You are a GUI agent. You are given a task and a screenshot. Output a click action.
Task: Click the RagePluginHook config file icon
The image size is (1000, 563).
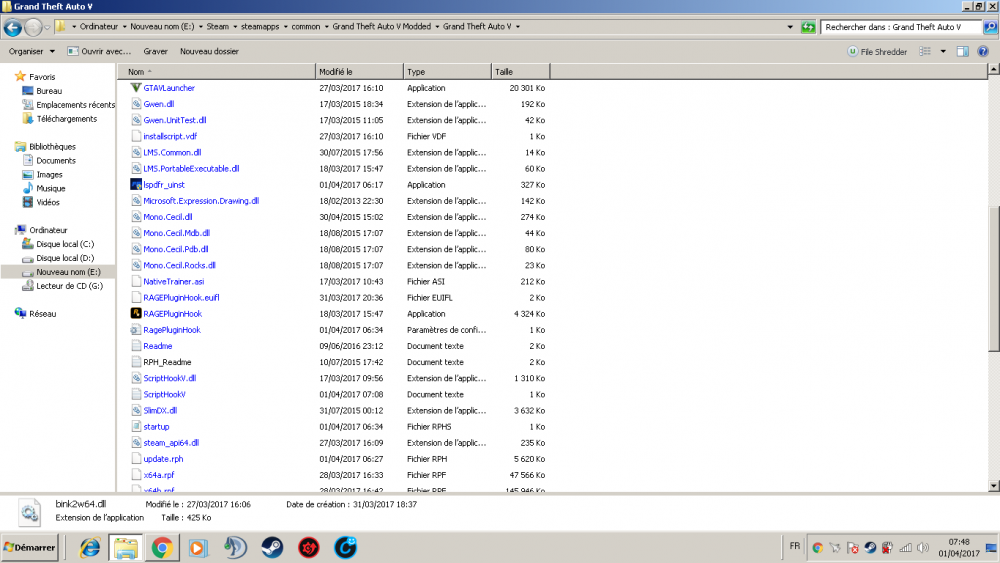tap(136, 330)
